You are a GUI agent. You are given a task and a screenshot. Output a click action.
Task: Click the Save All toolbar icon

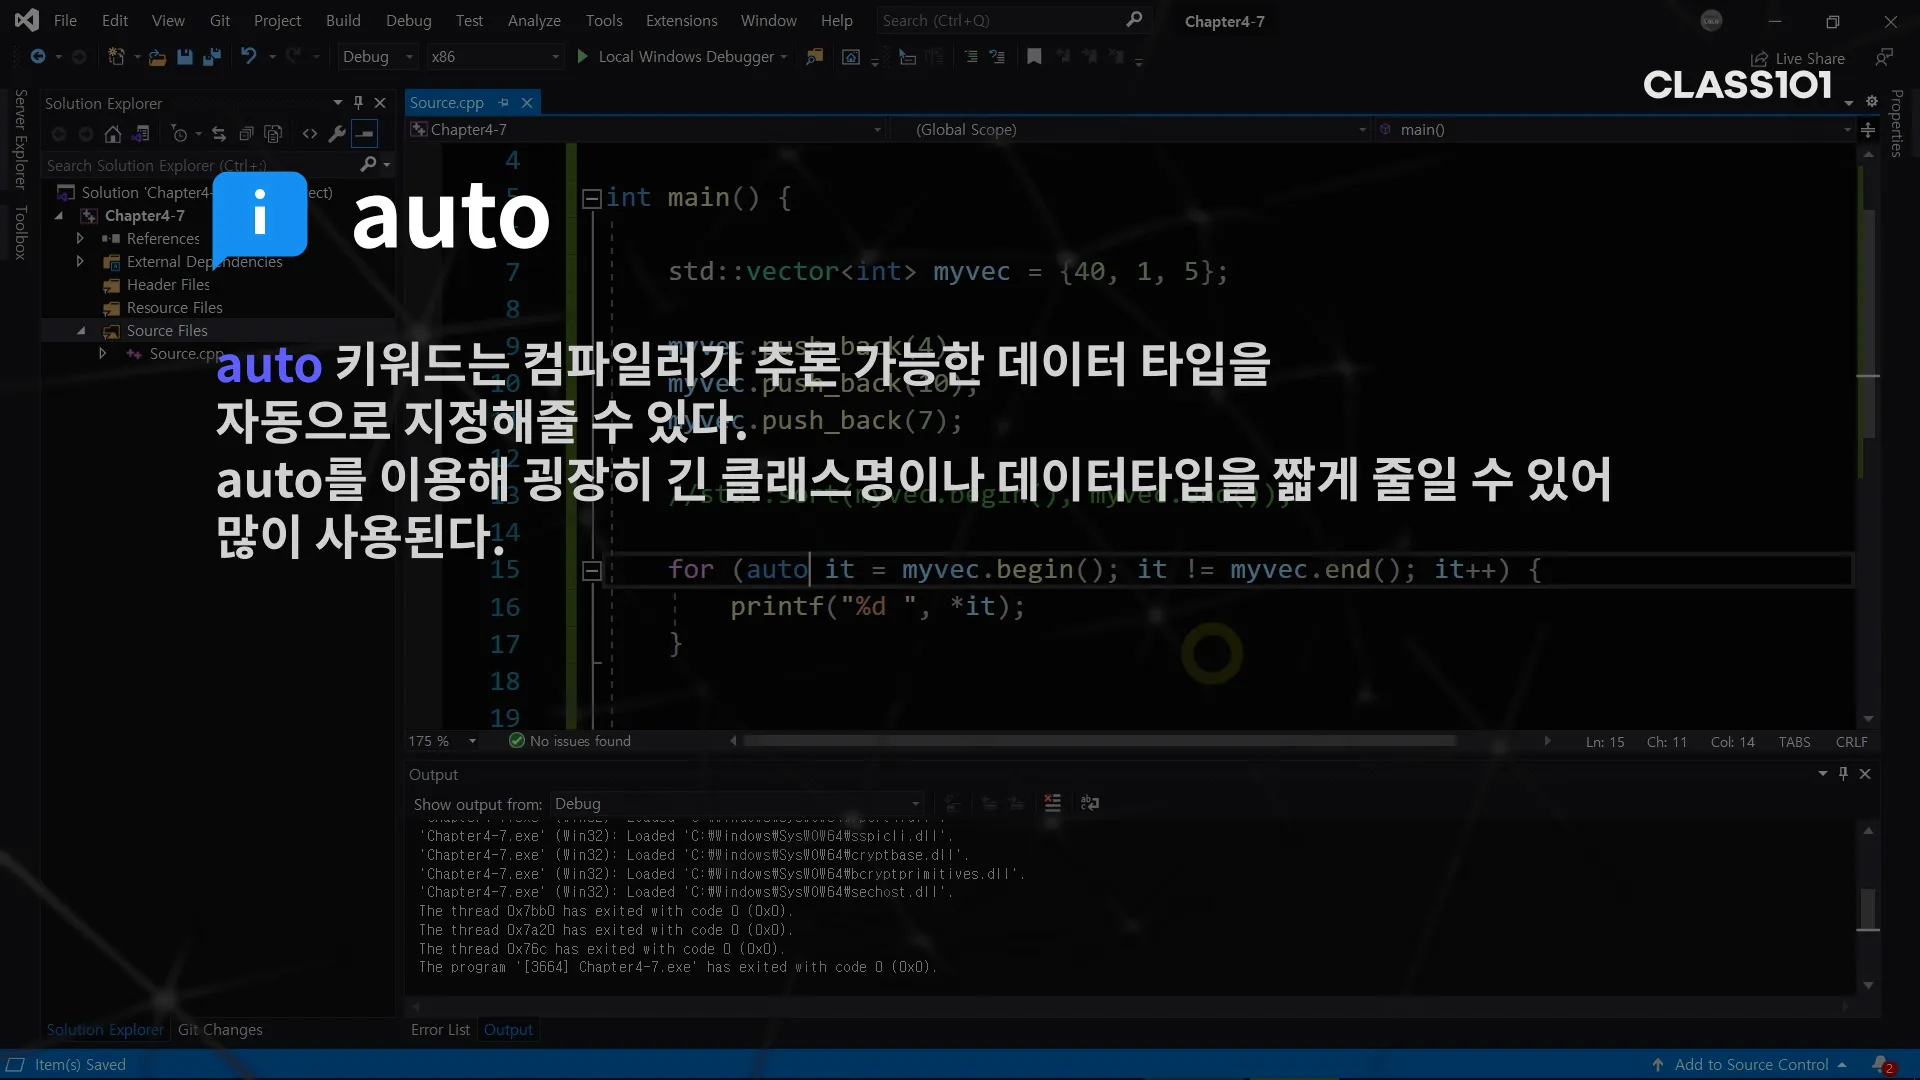click(x=211, y=57)
